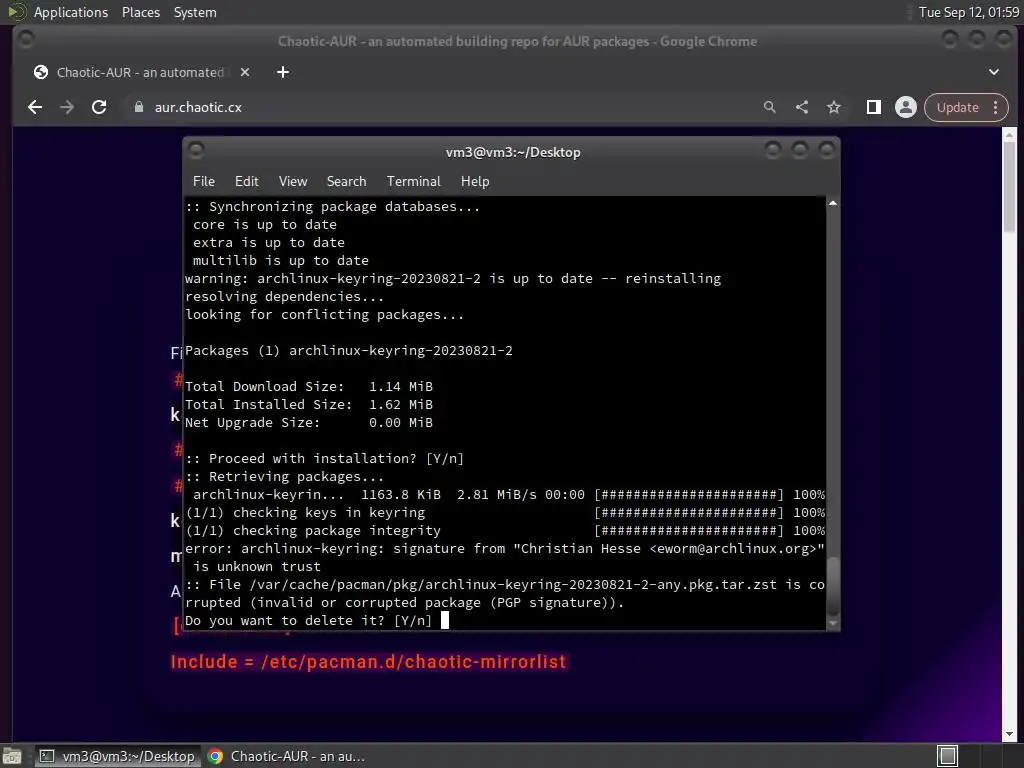Image resolution: width=1024 pixels, height=768 pixels.
Task: Open the terminal Search menu
Action: coord(346,181)
